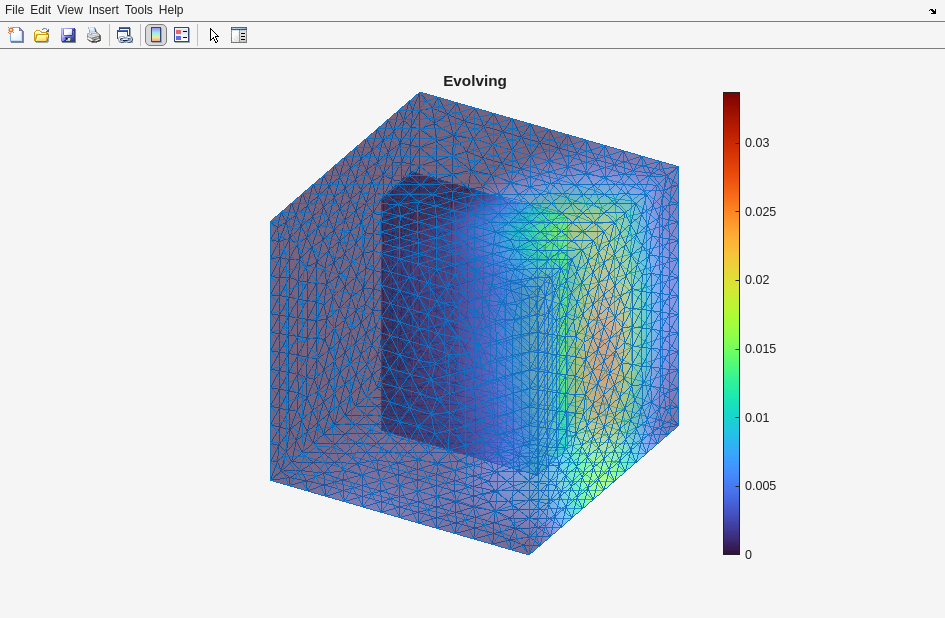Click the dock figure arrow in top-right corner
Screen dimensions: 945x618
(932, 11)
